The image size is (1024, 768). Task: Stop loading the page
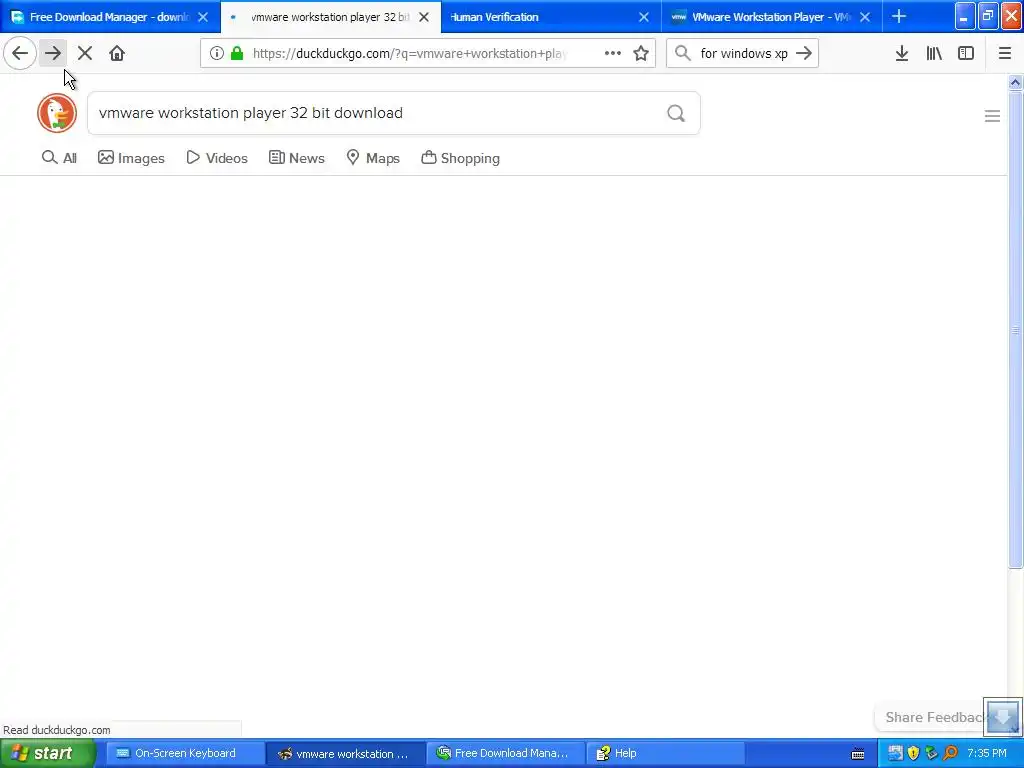pyautogui.click(x=85, y=53)
